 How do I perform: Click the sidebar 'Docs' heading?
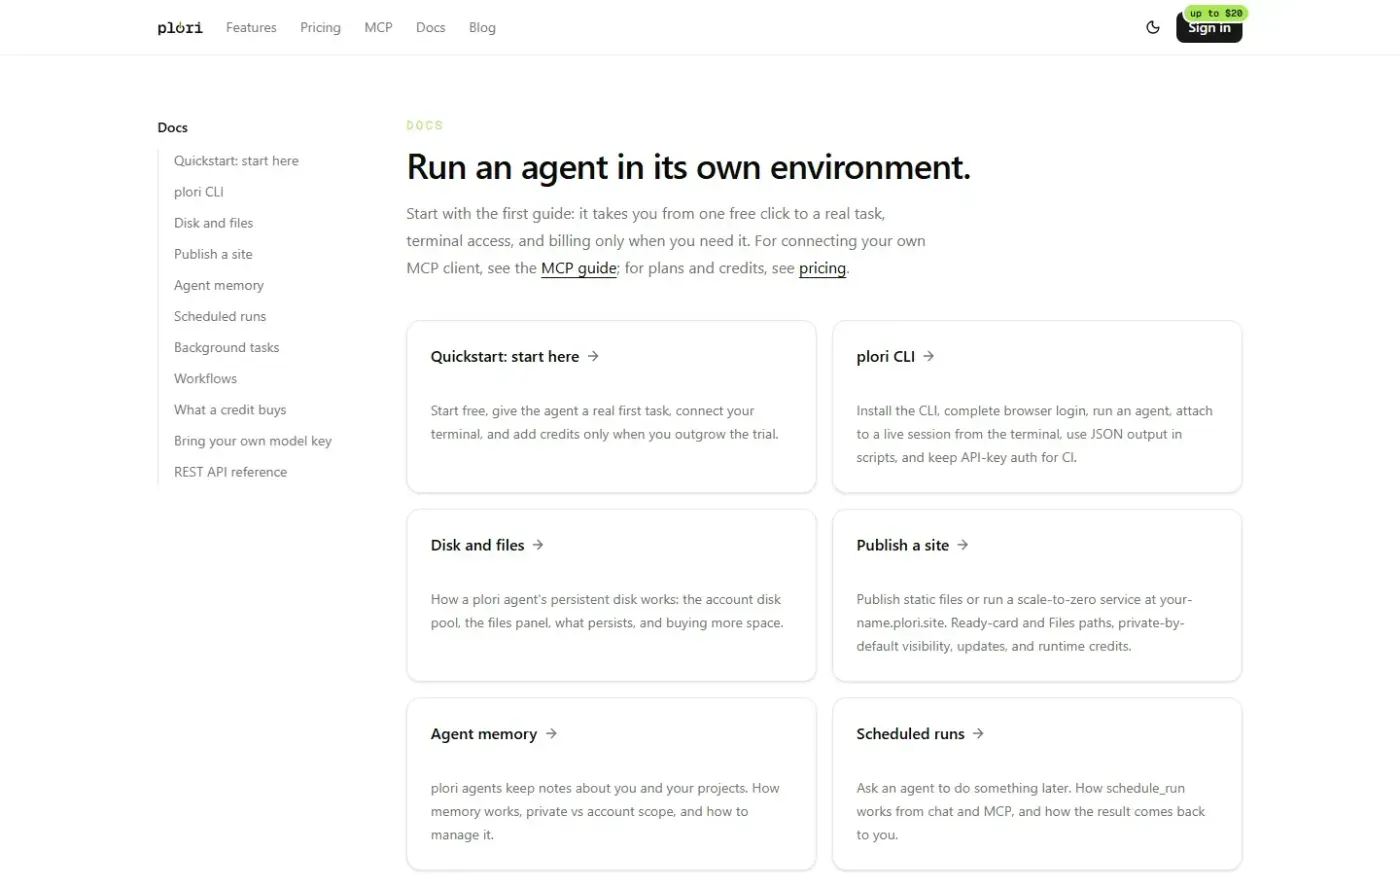[x=172, y=127]
